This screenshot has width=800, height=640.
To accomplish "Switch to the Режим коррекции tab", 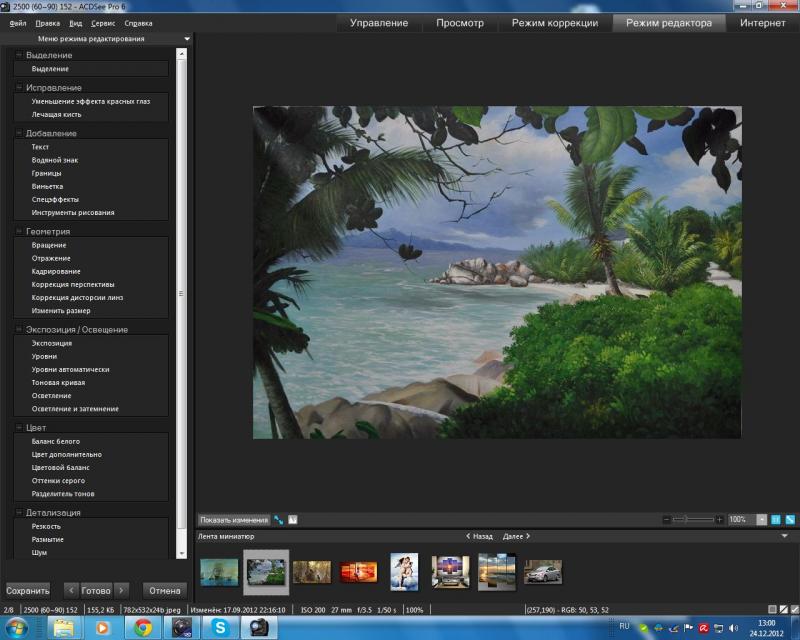I will point(555,23).
